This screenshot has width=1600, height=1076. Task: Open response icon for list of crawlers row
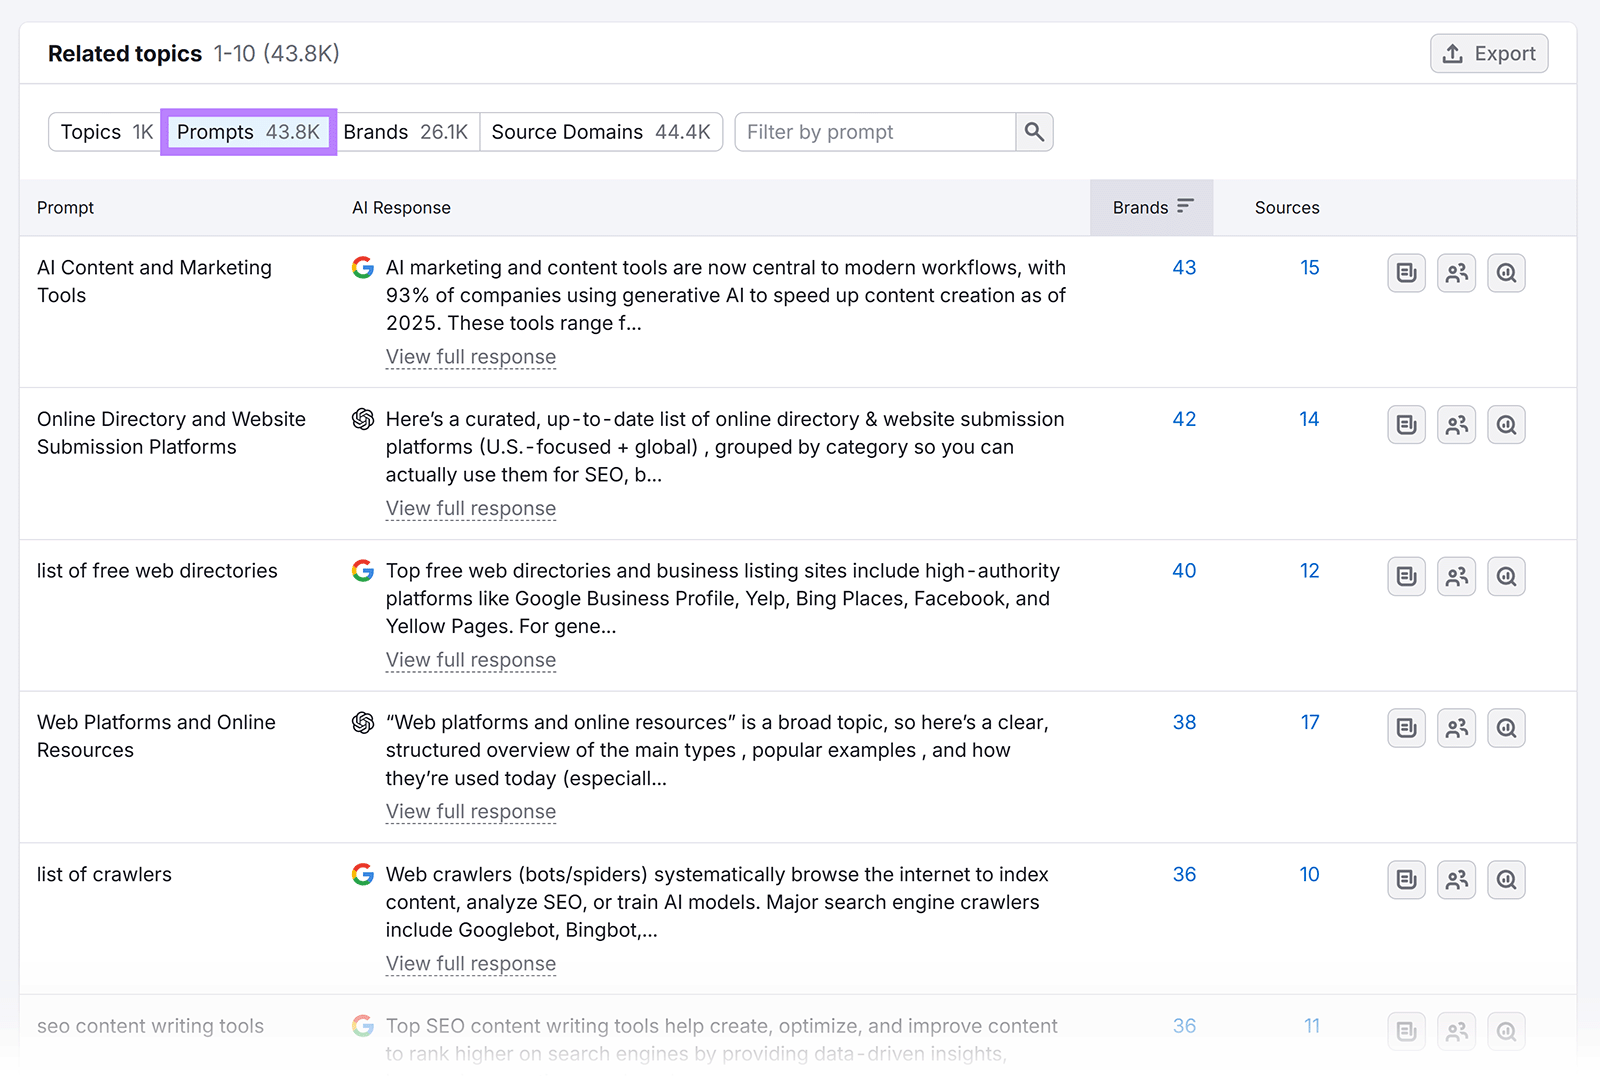point(1406,880)
